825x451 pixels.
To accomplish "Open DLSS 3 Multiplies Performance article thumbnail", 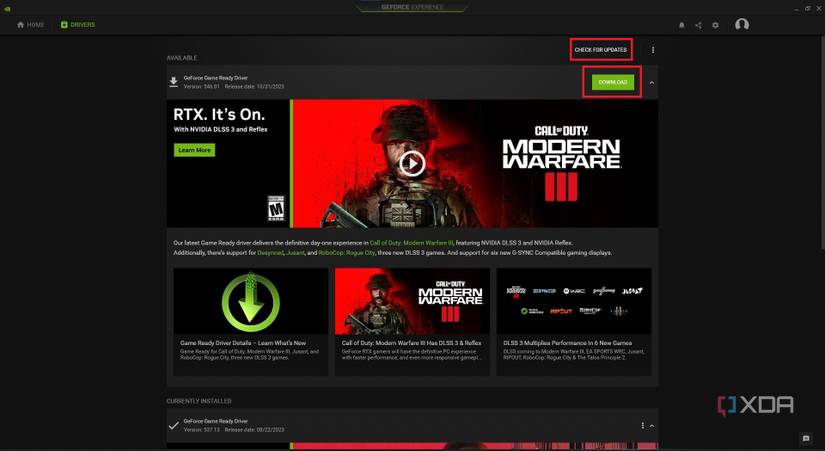I will click(x=574, y=302).
